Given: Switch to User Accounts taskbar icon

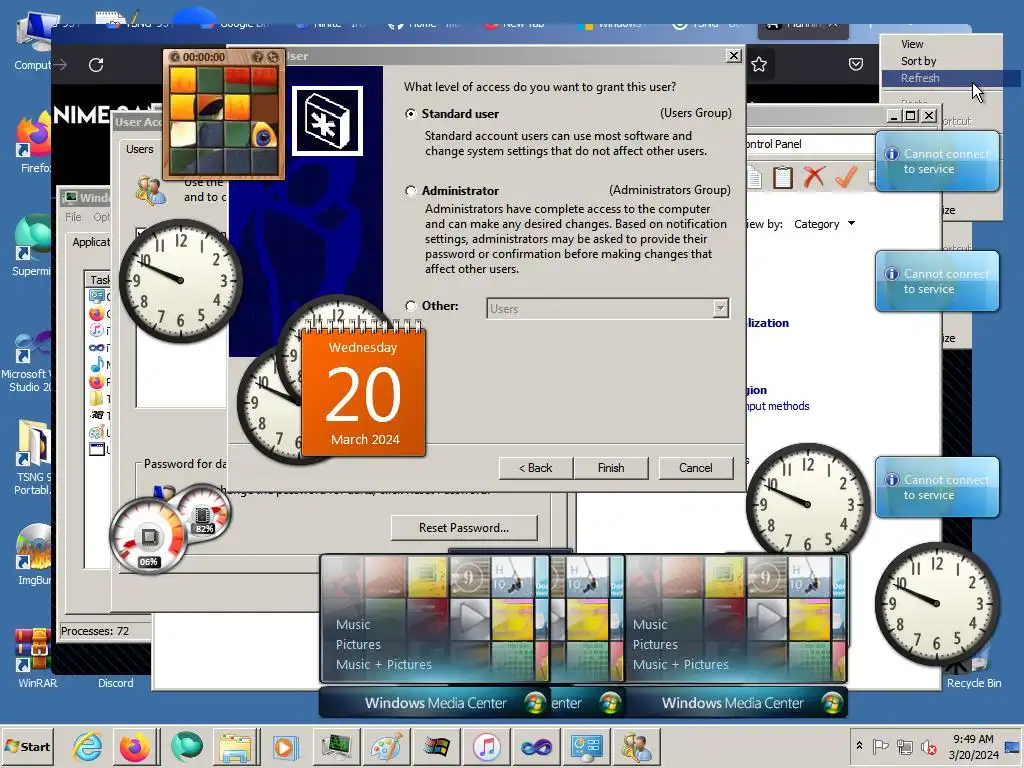Looking at the screenshot, I should [x=637, y=746].
